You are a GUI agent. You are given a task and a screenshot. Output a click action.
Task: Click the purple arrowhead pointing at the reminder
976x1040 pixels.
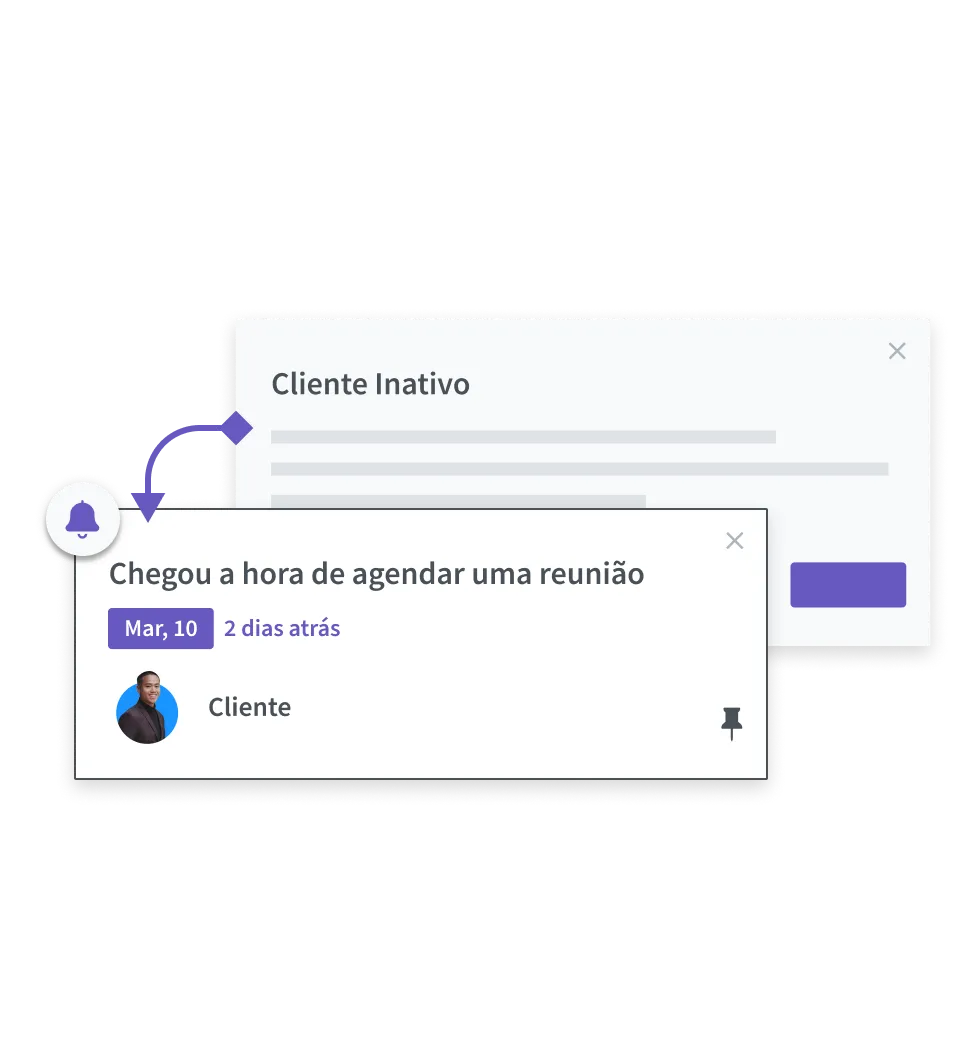(x=148, y=507)
